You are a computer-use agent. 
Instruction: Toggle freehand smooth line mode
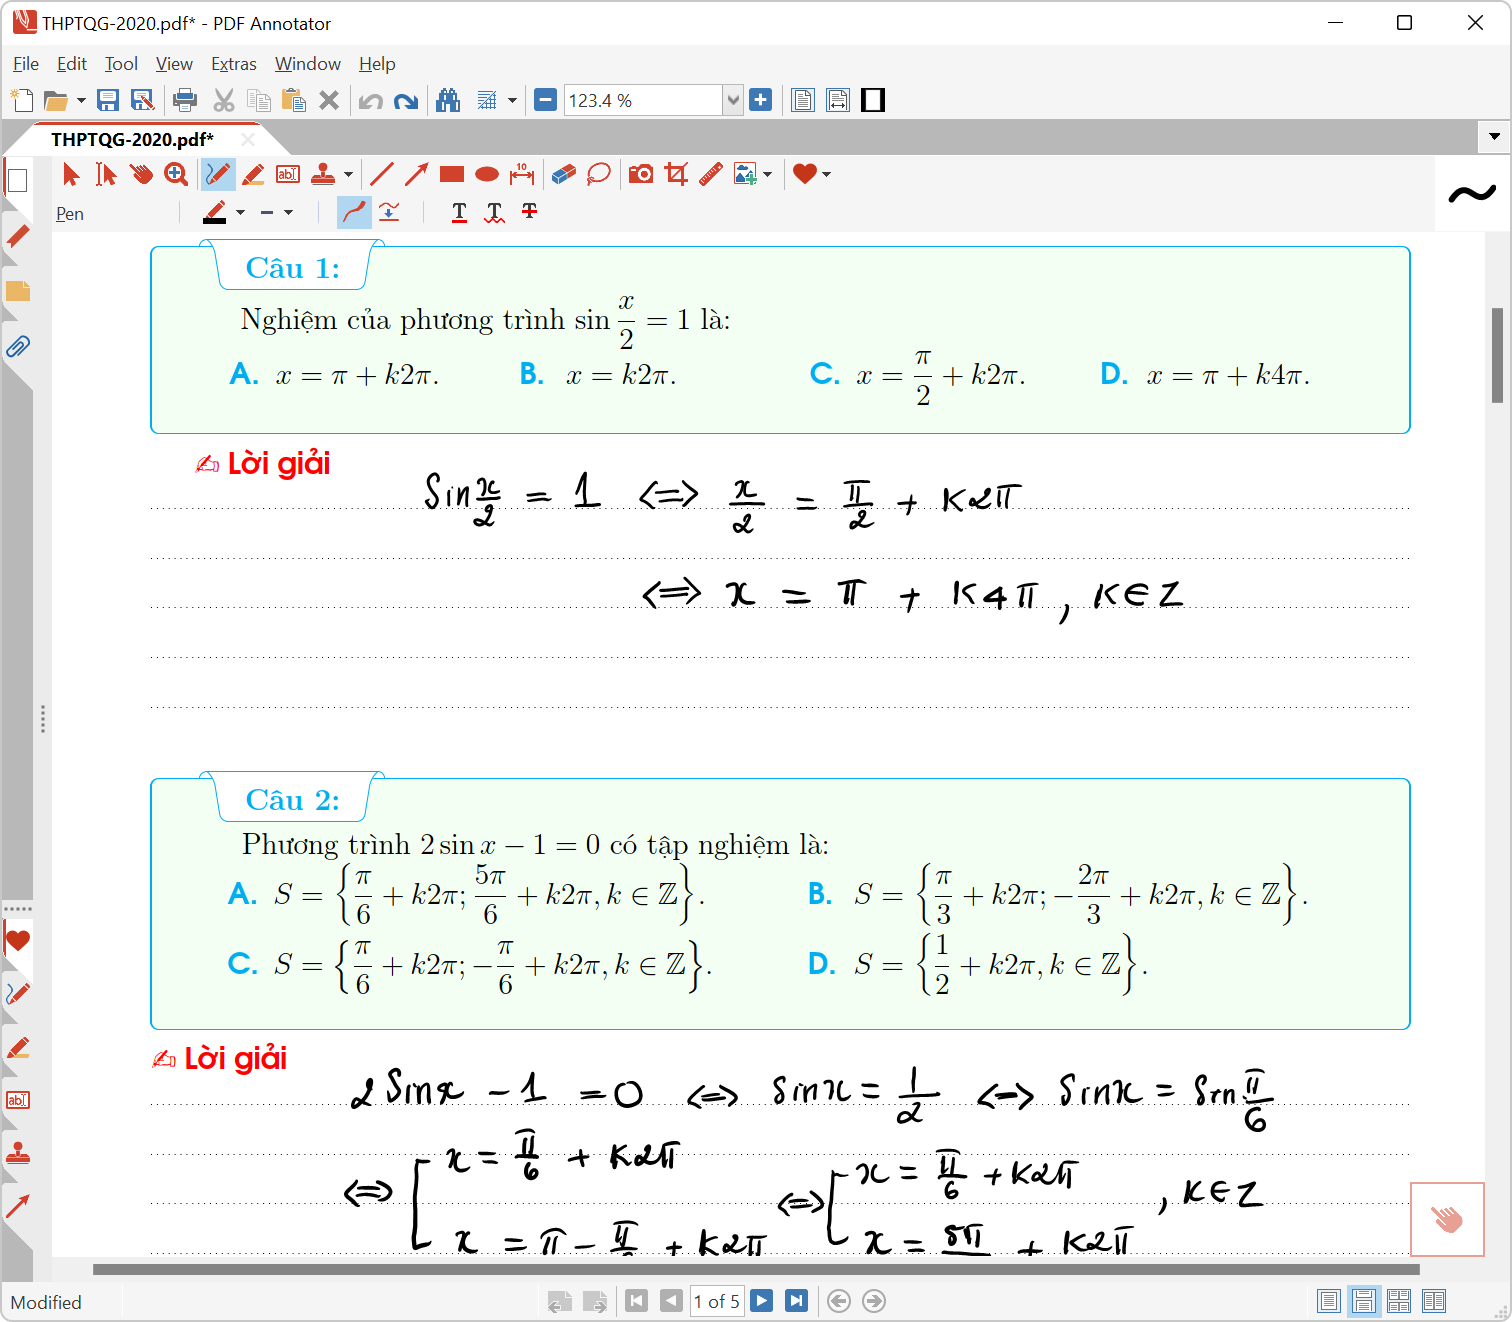354,212
